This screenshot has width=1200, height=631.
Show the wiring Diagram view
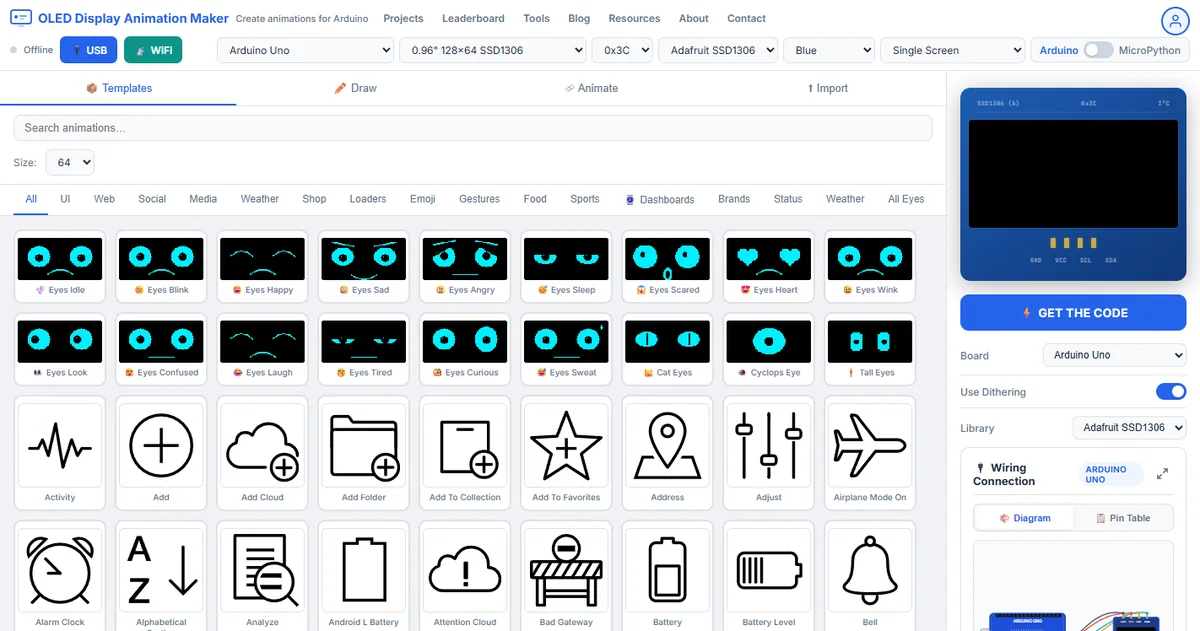coord(1025,518)
